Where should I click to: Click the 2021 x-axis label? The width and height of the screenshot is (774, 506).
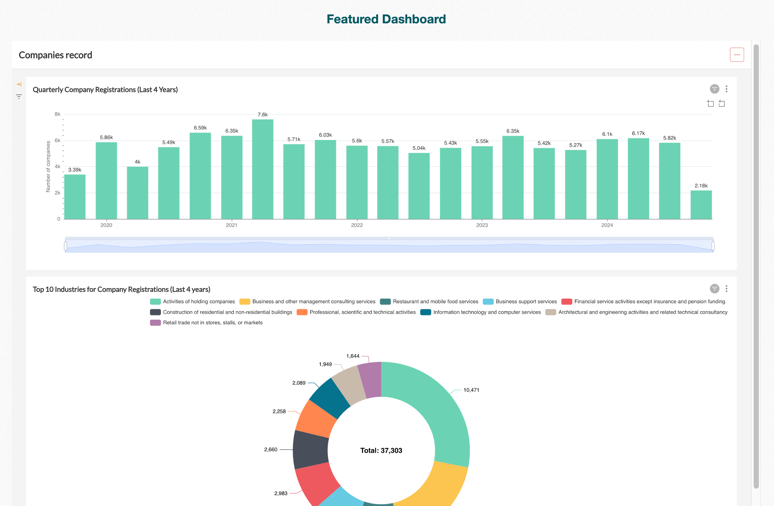[x=232, y=225]
